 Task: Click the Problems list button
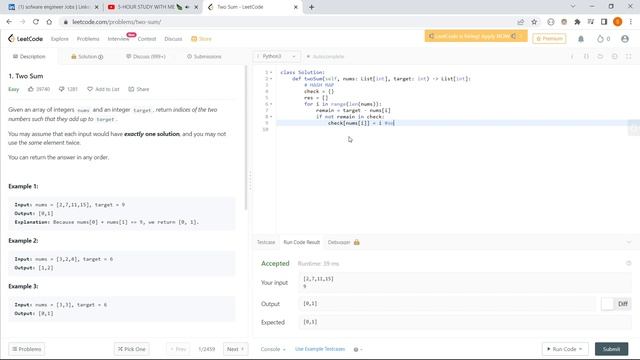click(27, 349)
